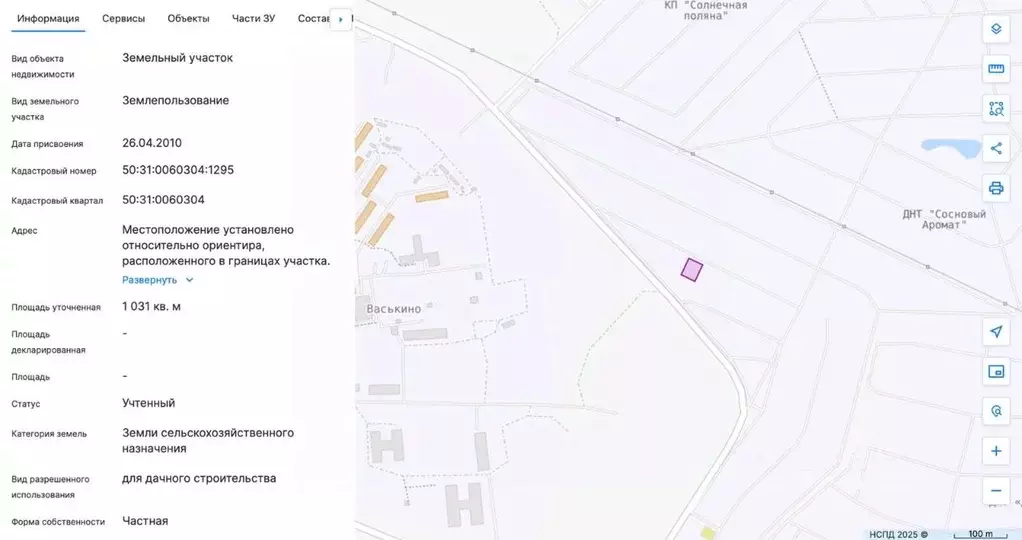Activate the area search selection tool
Screen dimensions: 1022x540
[996, 108]
